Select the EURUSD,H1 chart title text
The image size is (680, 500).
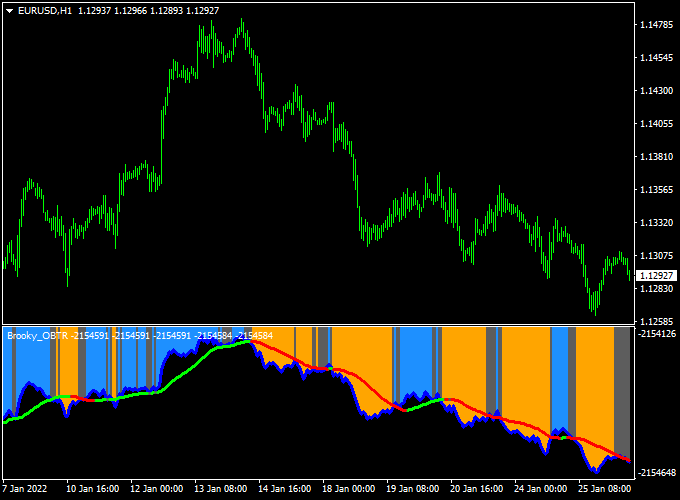pyautogui.click(x=45, y=11)
